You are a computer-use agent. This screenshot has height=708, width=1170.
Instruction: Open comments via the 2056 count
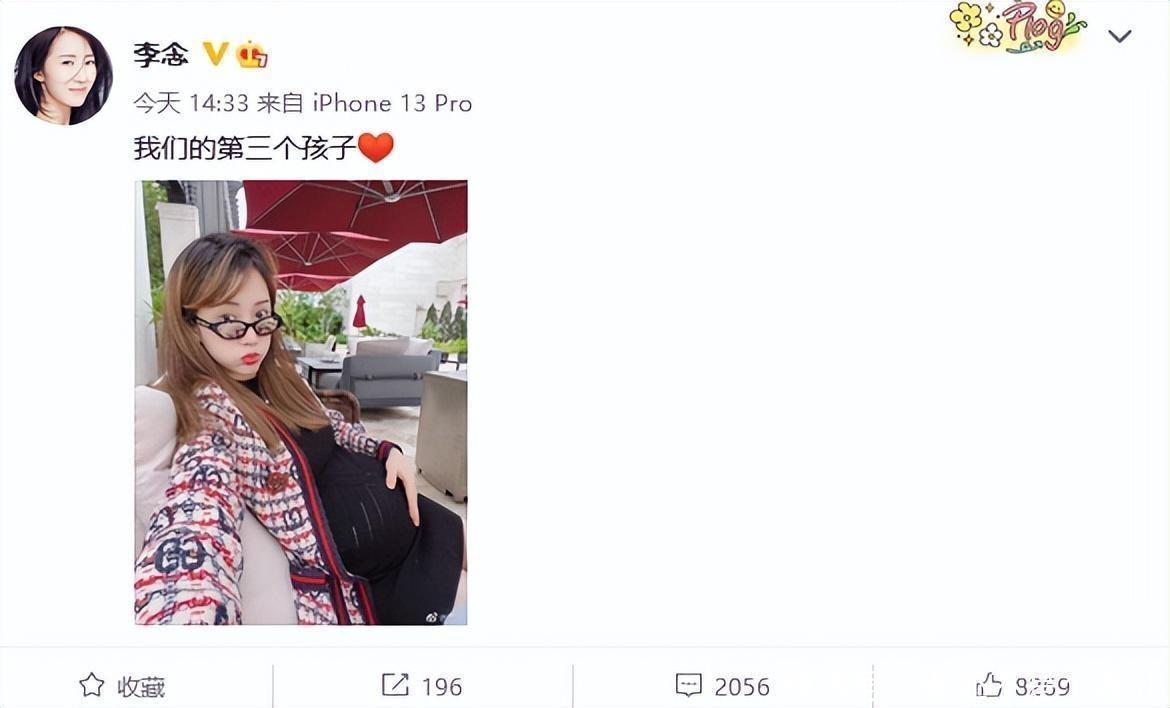[x=742, y=686]
